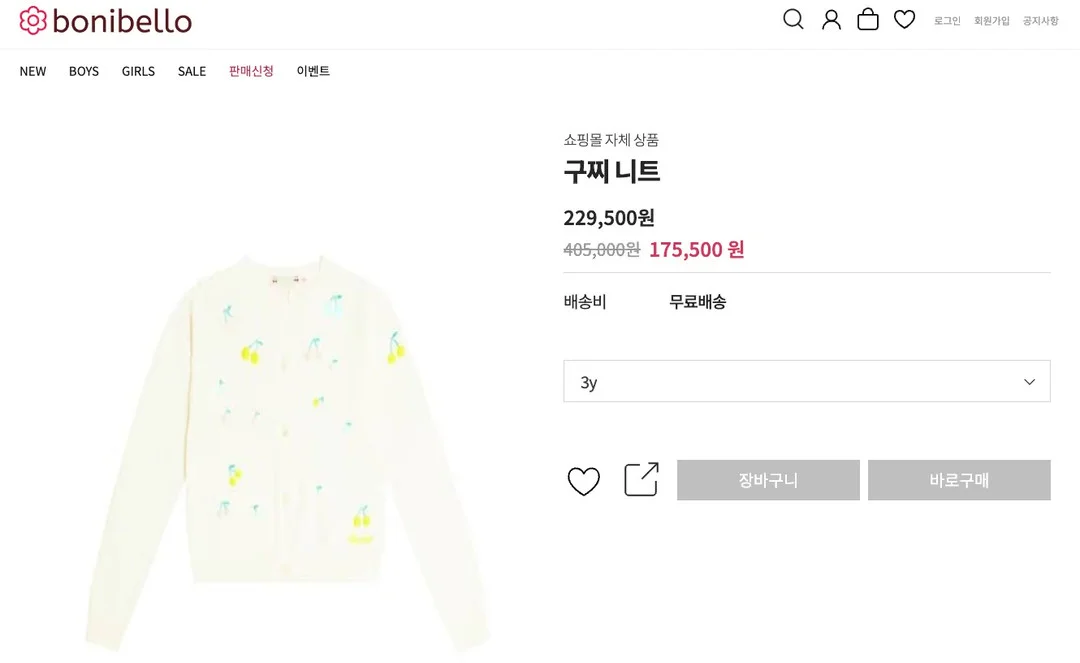Click the 로그인 login link
This screenshot has height=663, width=1080.
[x=947, y=21]
